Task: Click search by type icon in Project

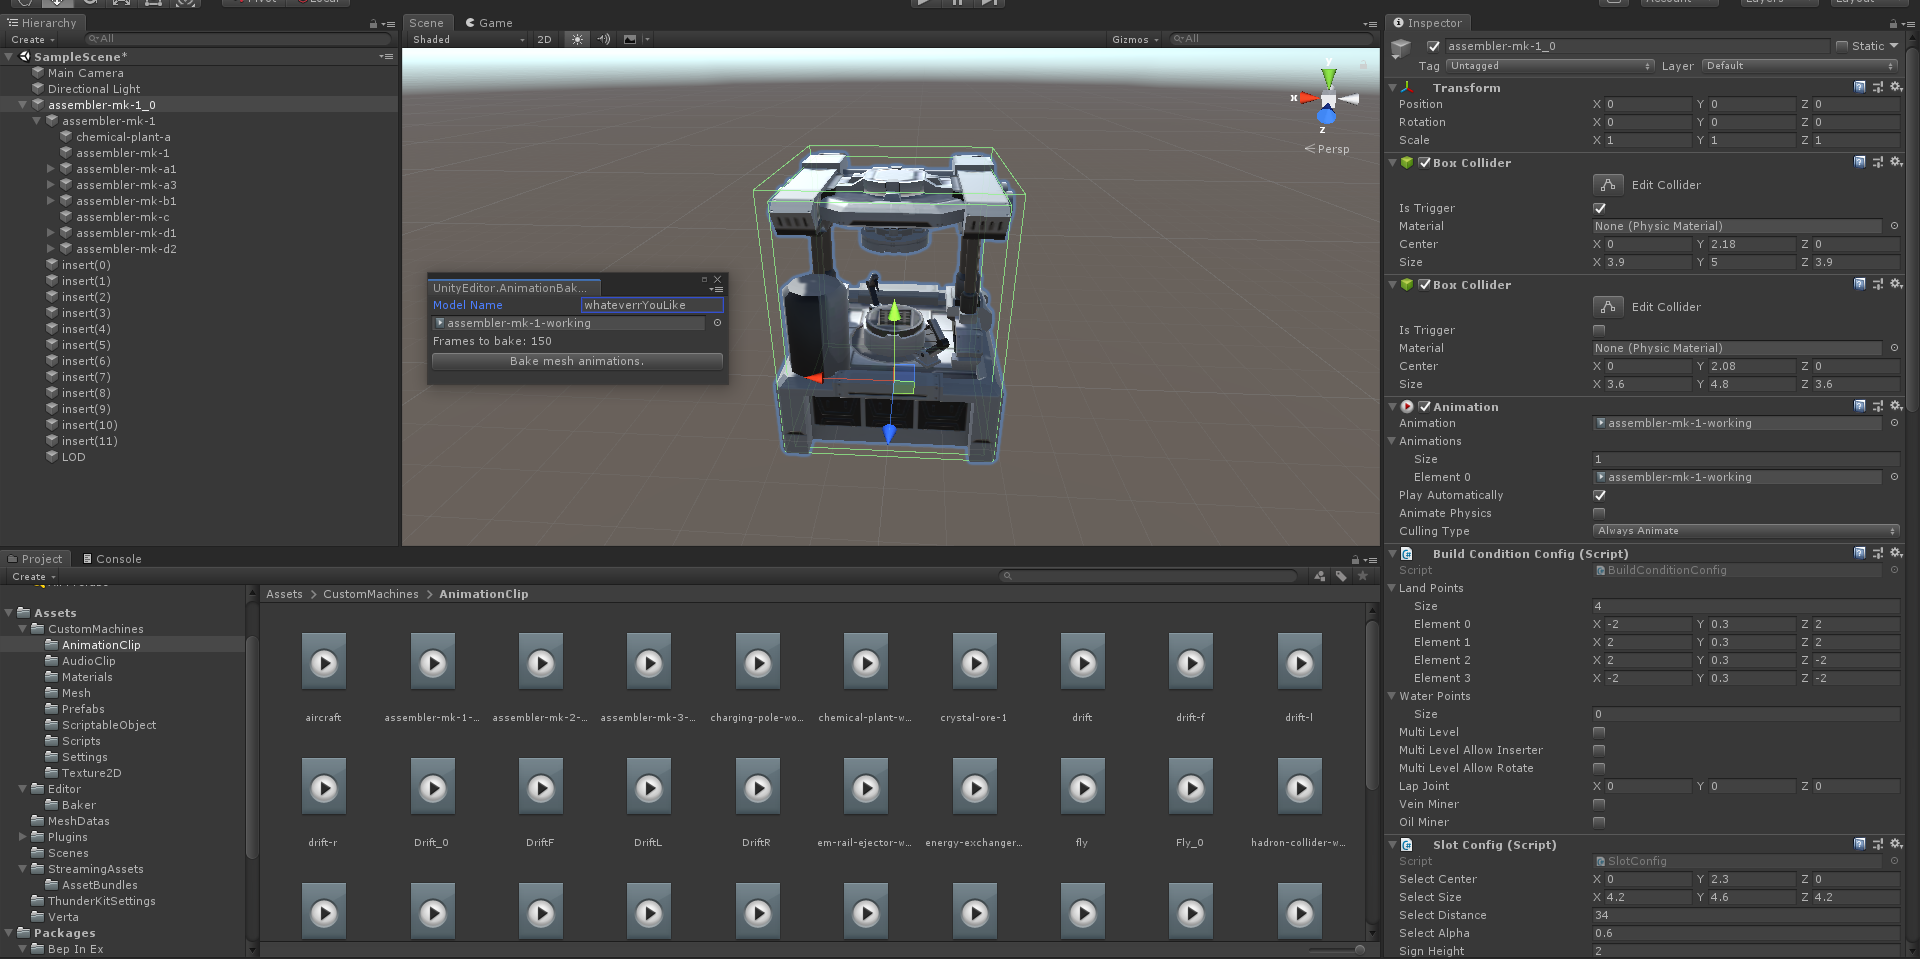Action: click(1320, 576)
